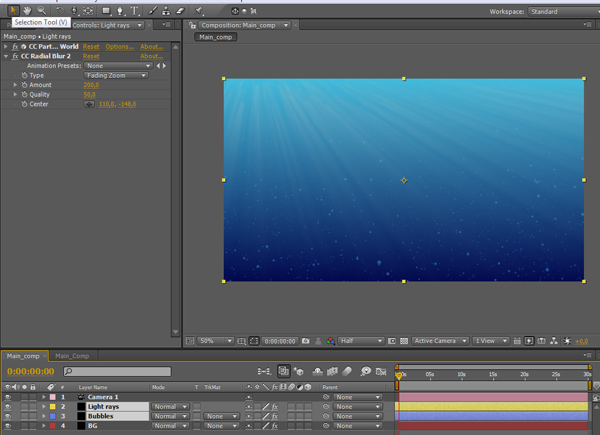
Task: Toggle Amount stopwatch keyframing
Action: point(24,85)
